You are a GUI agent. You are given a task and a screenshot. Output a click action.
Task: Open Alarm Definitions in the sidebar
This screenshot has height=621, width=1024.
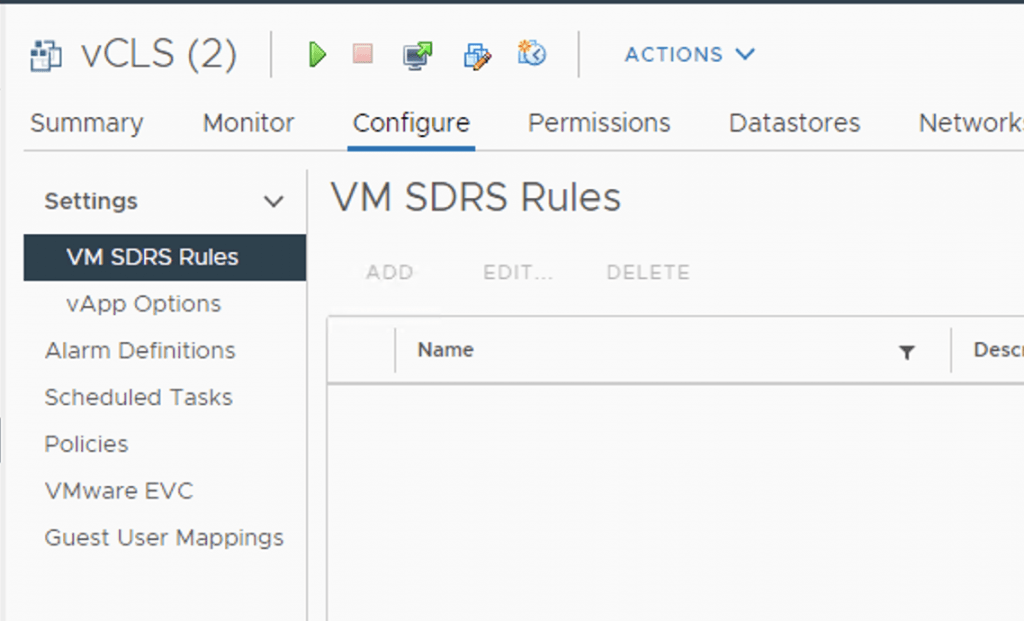coord(140,351)
